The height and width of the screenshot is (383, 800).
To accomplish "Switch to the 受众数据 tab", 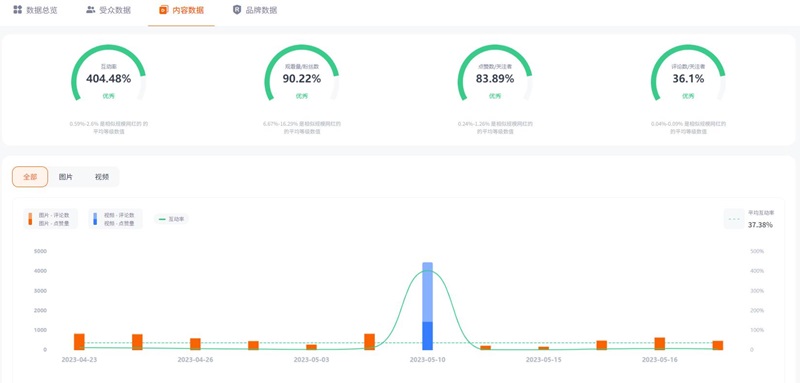I will coord(109,10).
